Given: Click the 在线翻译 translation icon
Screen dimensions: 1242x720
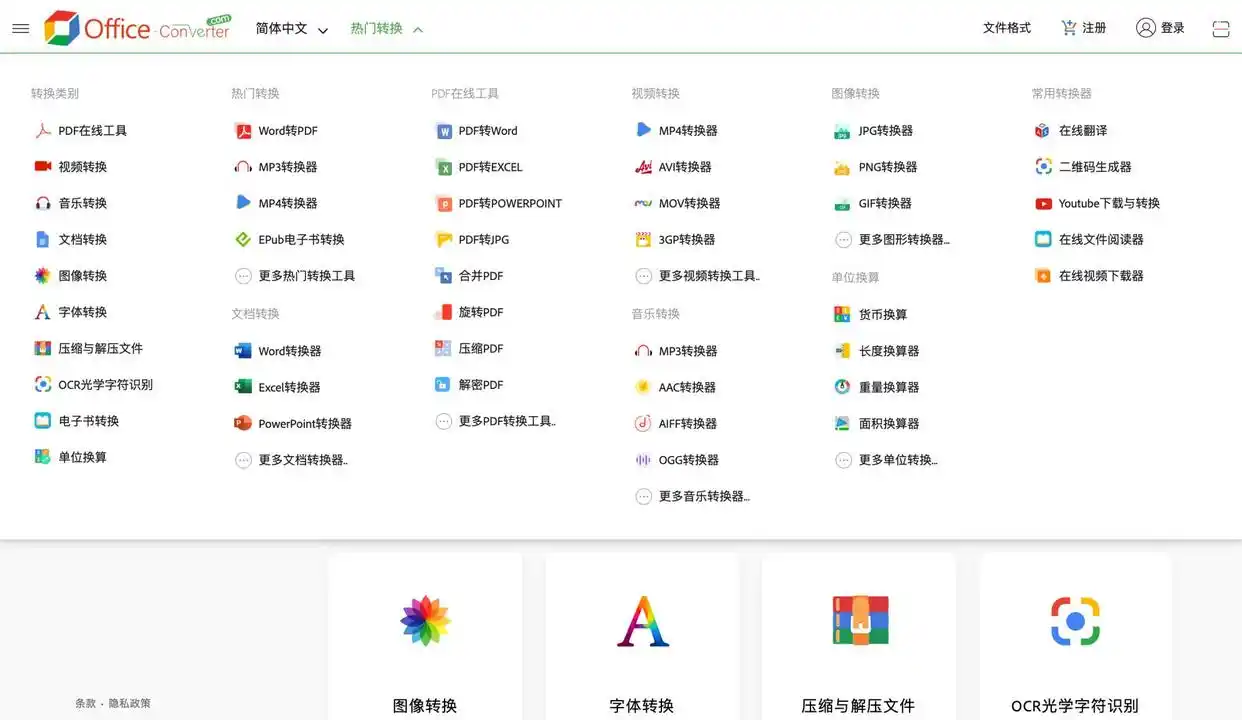Looking at the screenshot, I should tap(1043, 130).
